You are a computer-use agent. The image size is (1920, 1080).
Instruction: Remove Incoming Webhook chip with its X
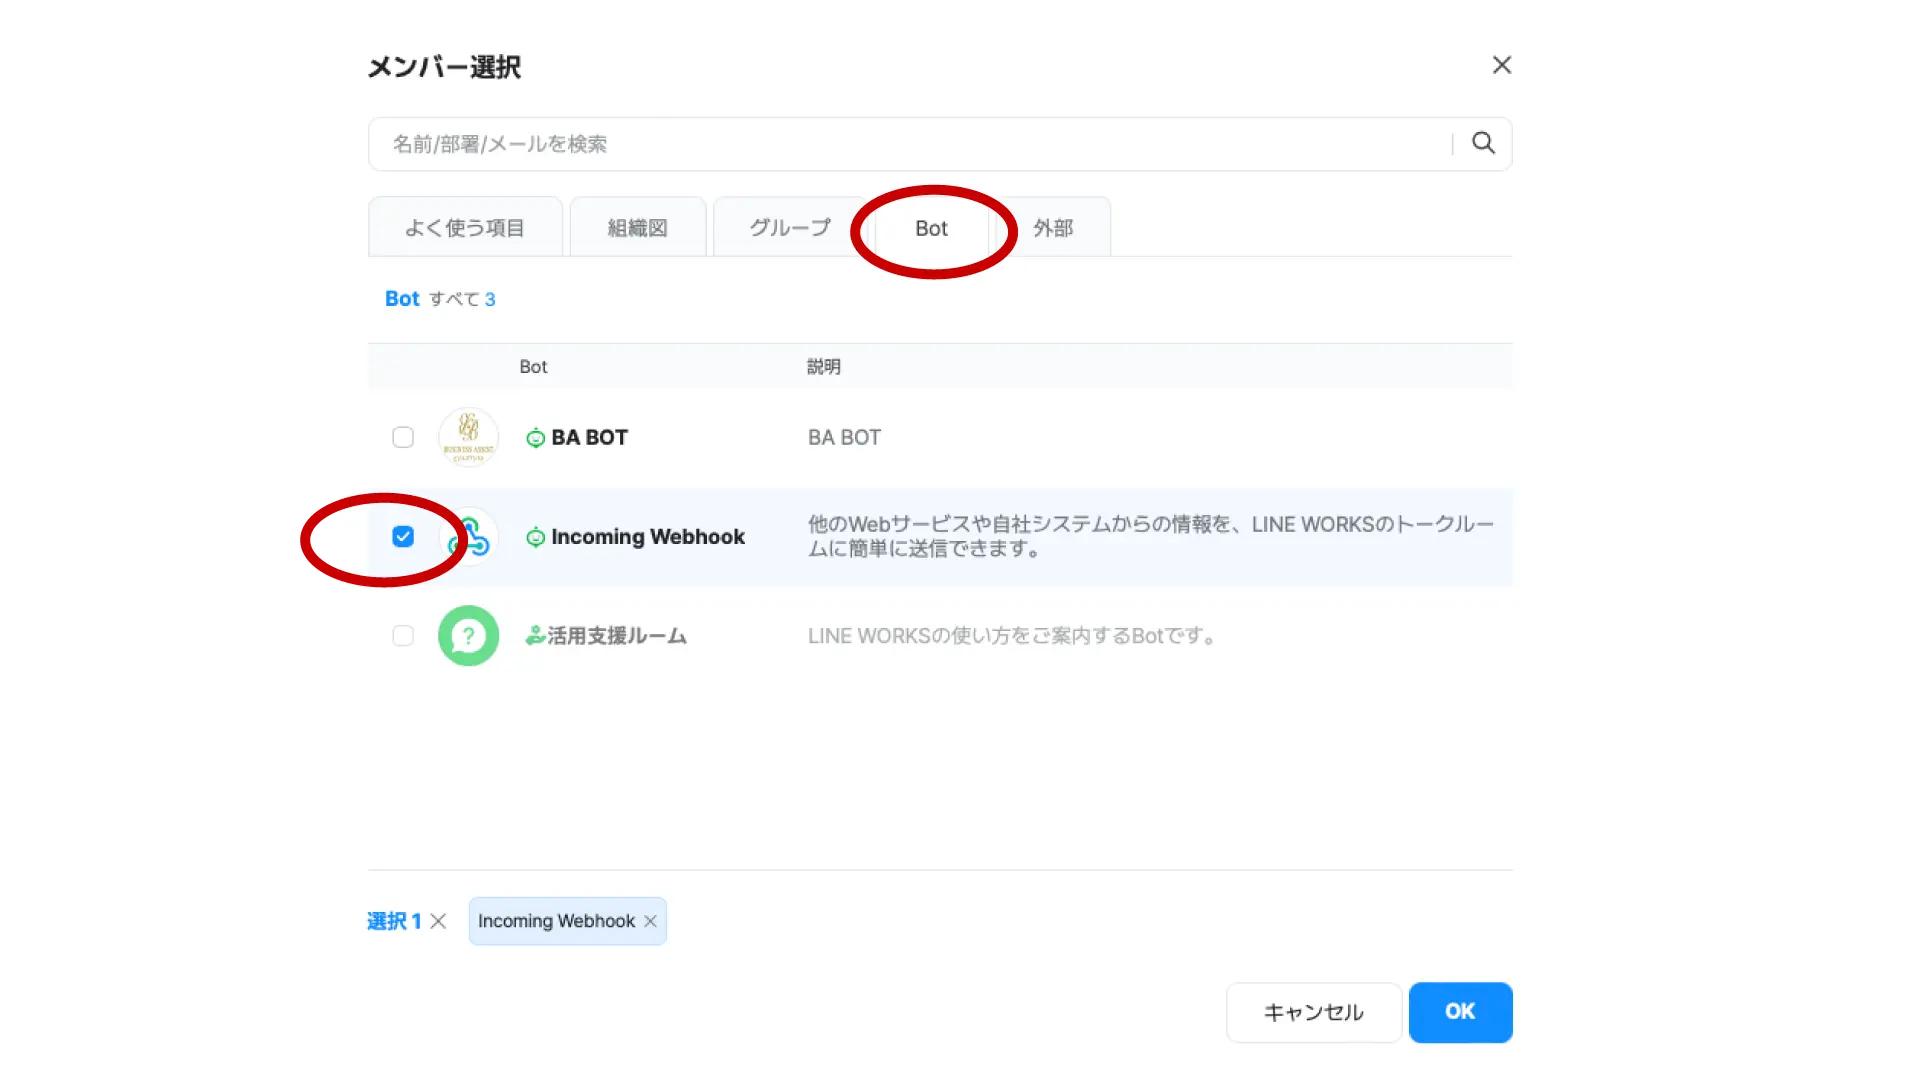click(x=650, y=921)
